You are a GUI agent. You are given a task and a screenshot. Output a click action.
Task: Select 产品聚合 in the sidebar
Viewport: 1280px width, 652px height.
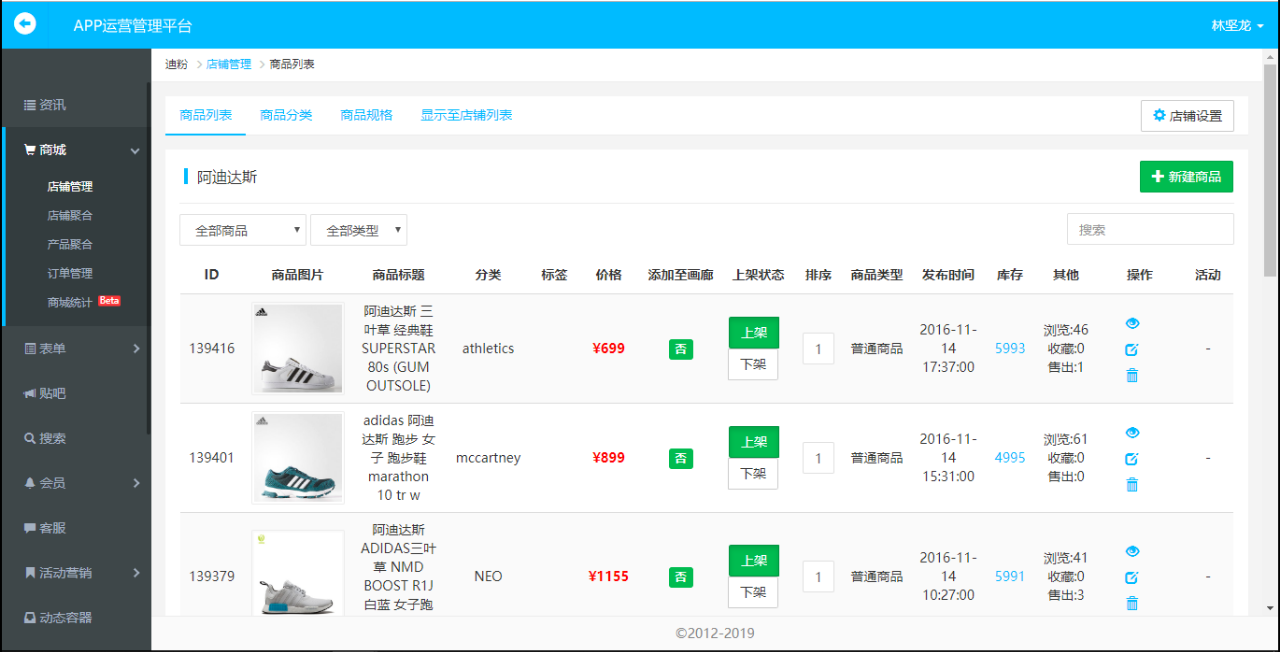click(70, 244)
